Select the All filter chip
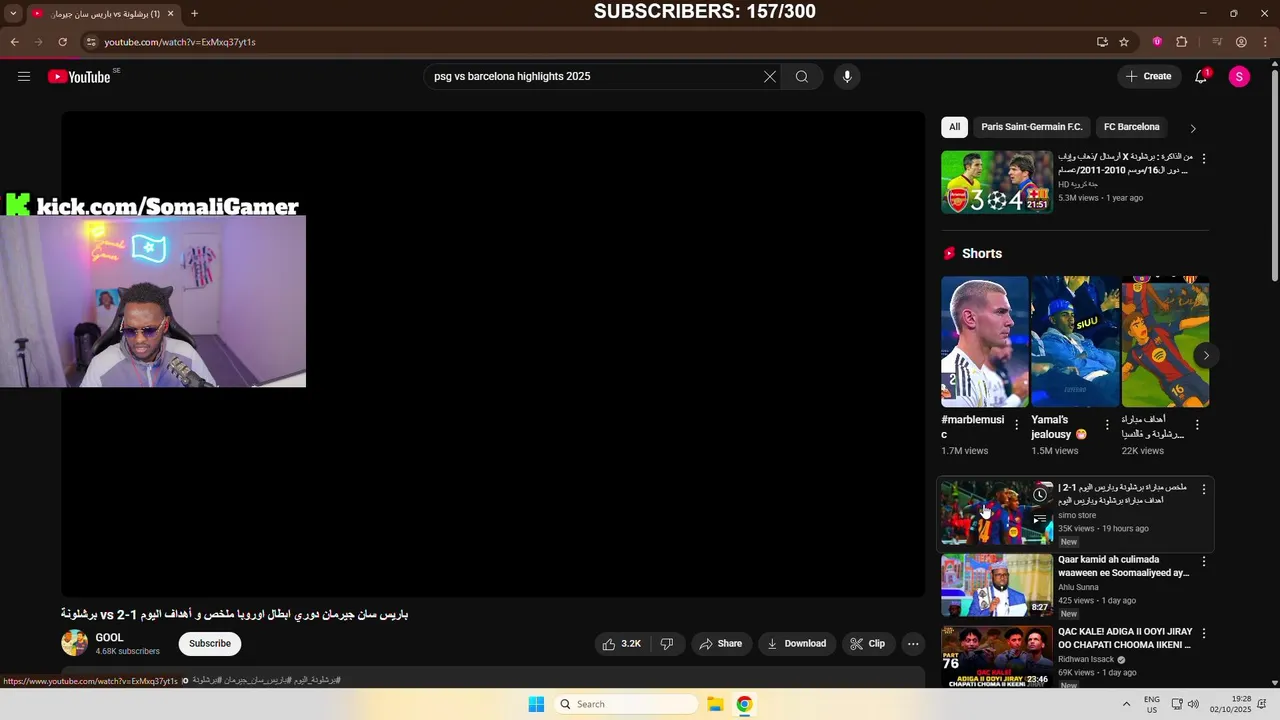 pos(954,127)
